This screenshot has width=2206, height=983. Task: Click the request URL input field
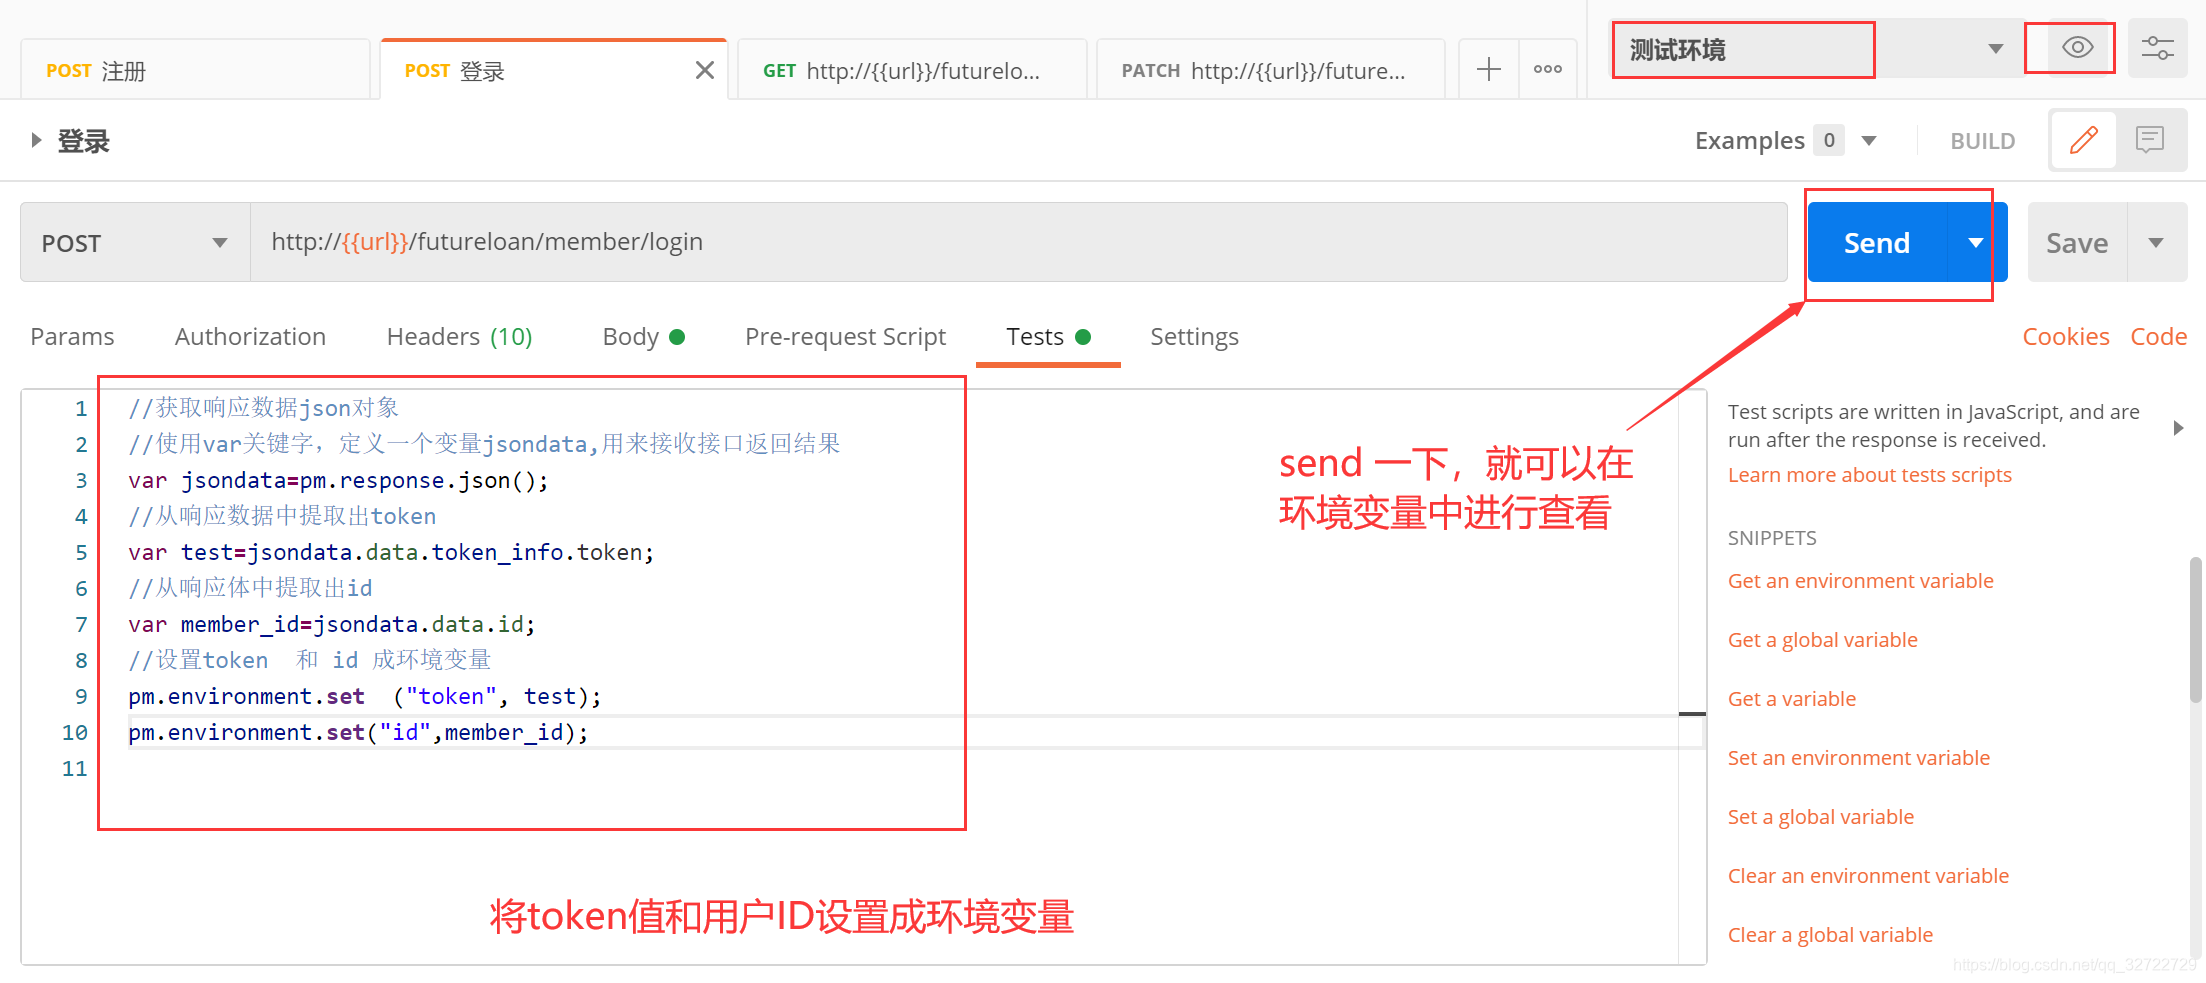[x=1018, y=242]
